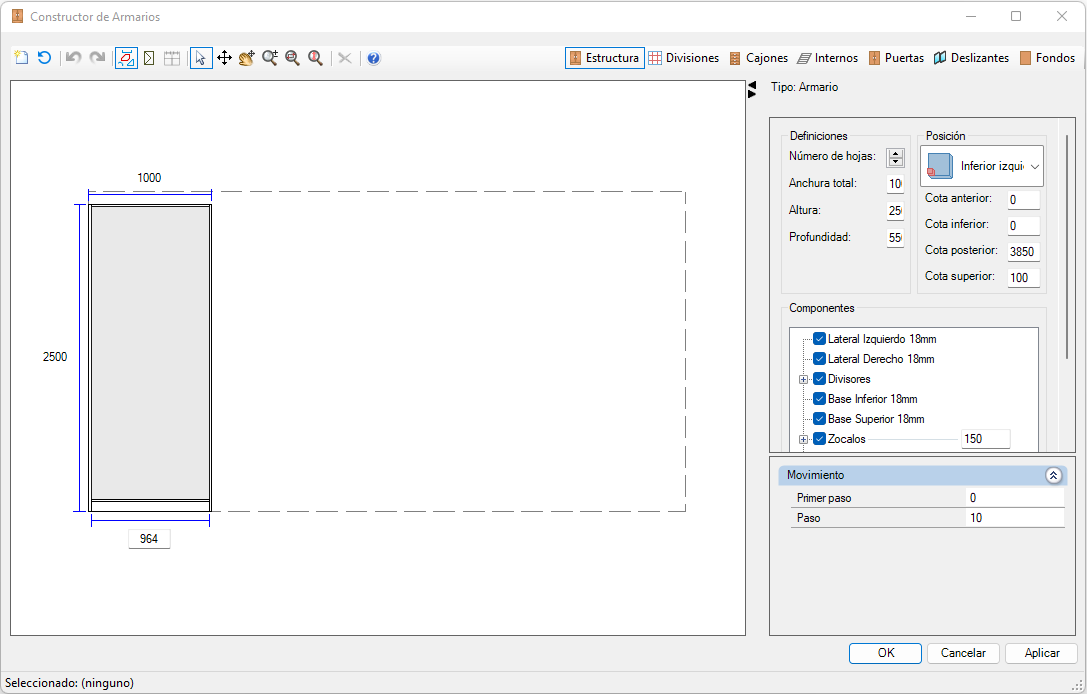The height and width of the screenshot is (694, 1087).
Task: Open the Puertas tab
Action: pos(896,58)
